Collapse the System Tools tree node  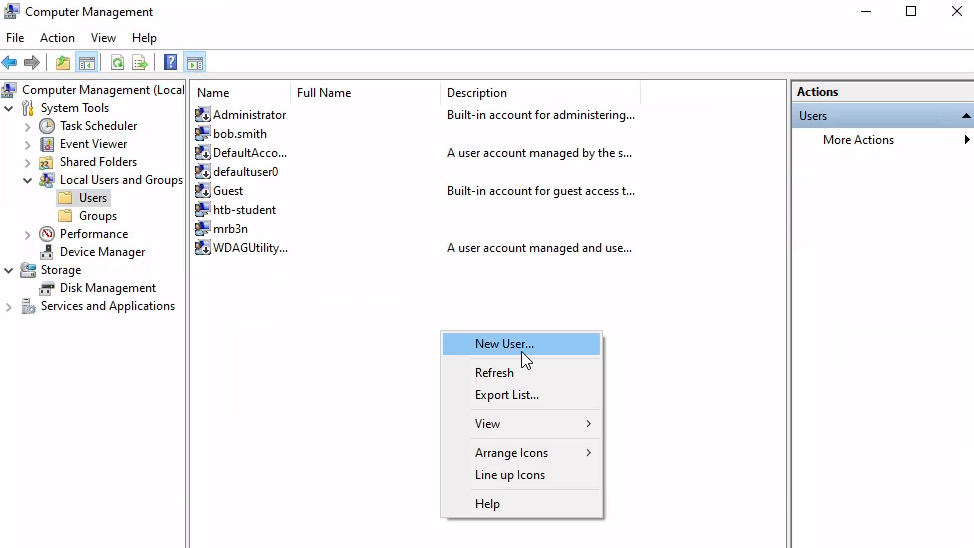(9, 108)
